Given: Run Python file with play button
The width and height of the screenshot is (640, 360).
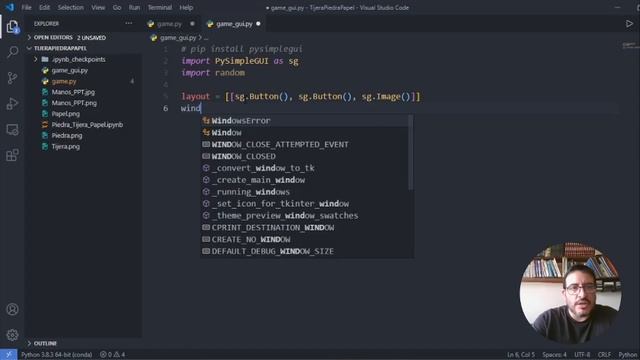Looking at the screenshot, I should click(x=629, y=24).
